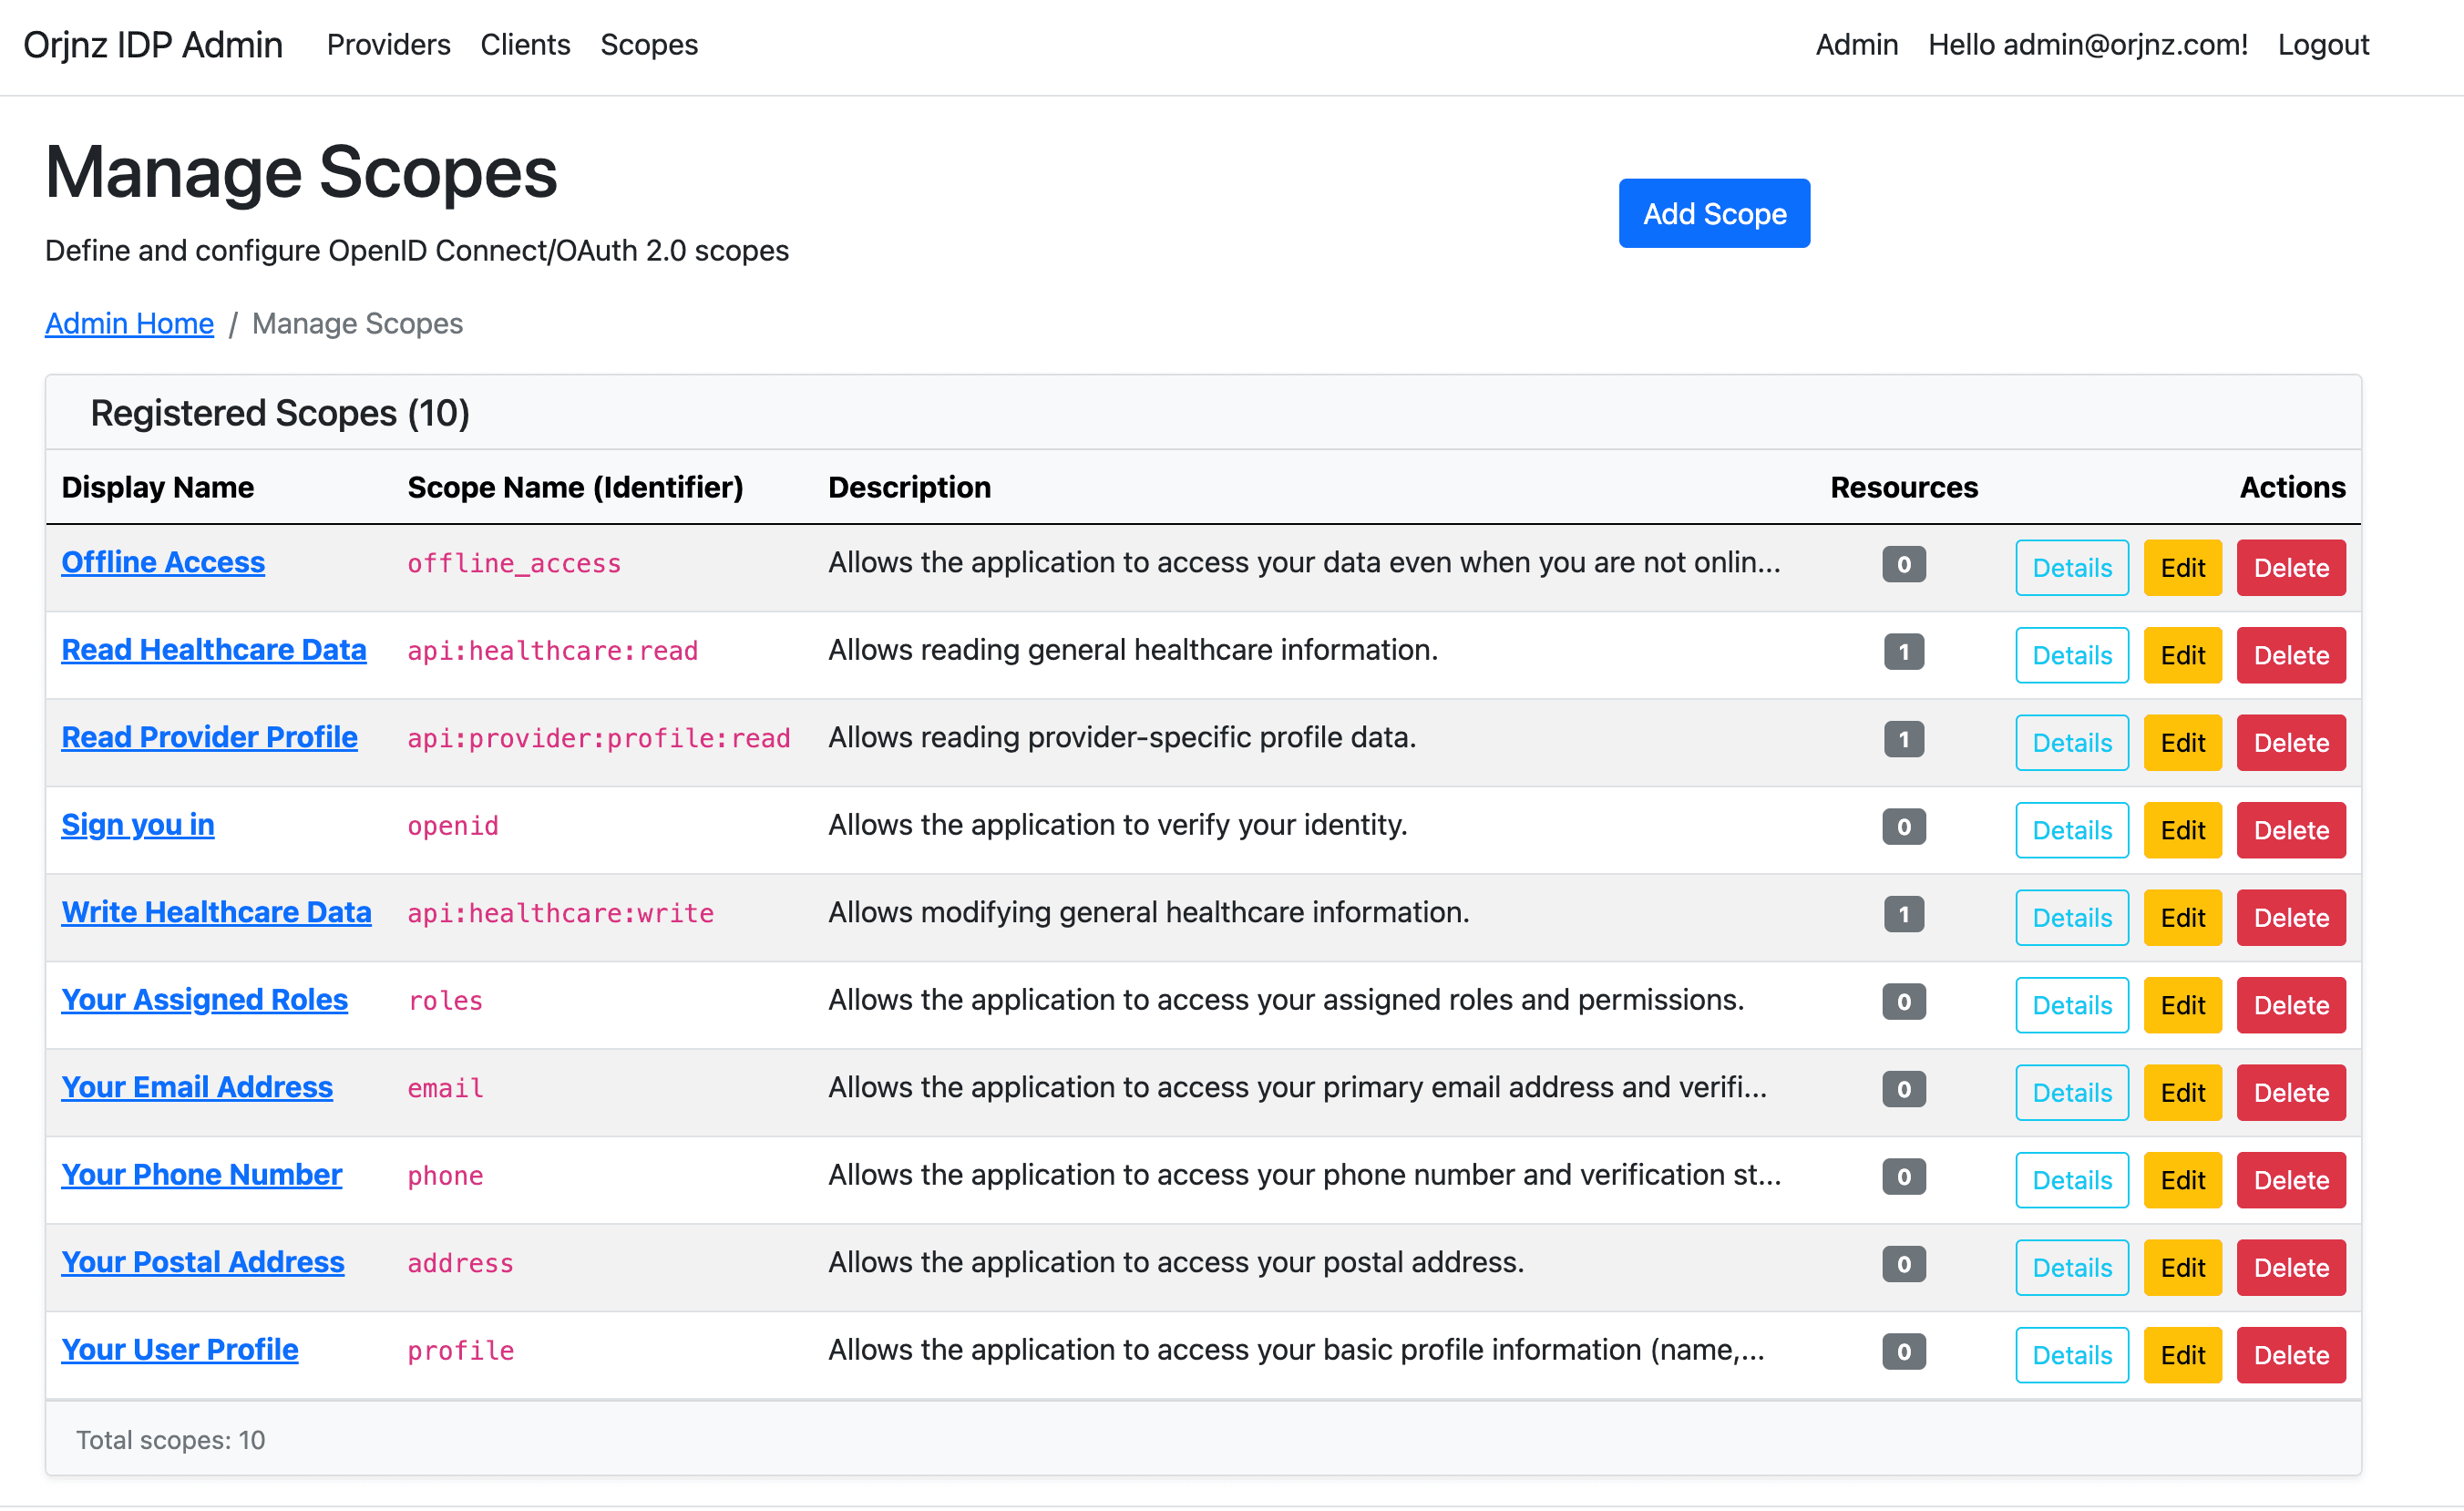
Task: Edit the phone scope
Action: click(2182, 1180)
